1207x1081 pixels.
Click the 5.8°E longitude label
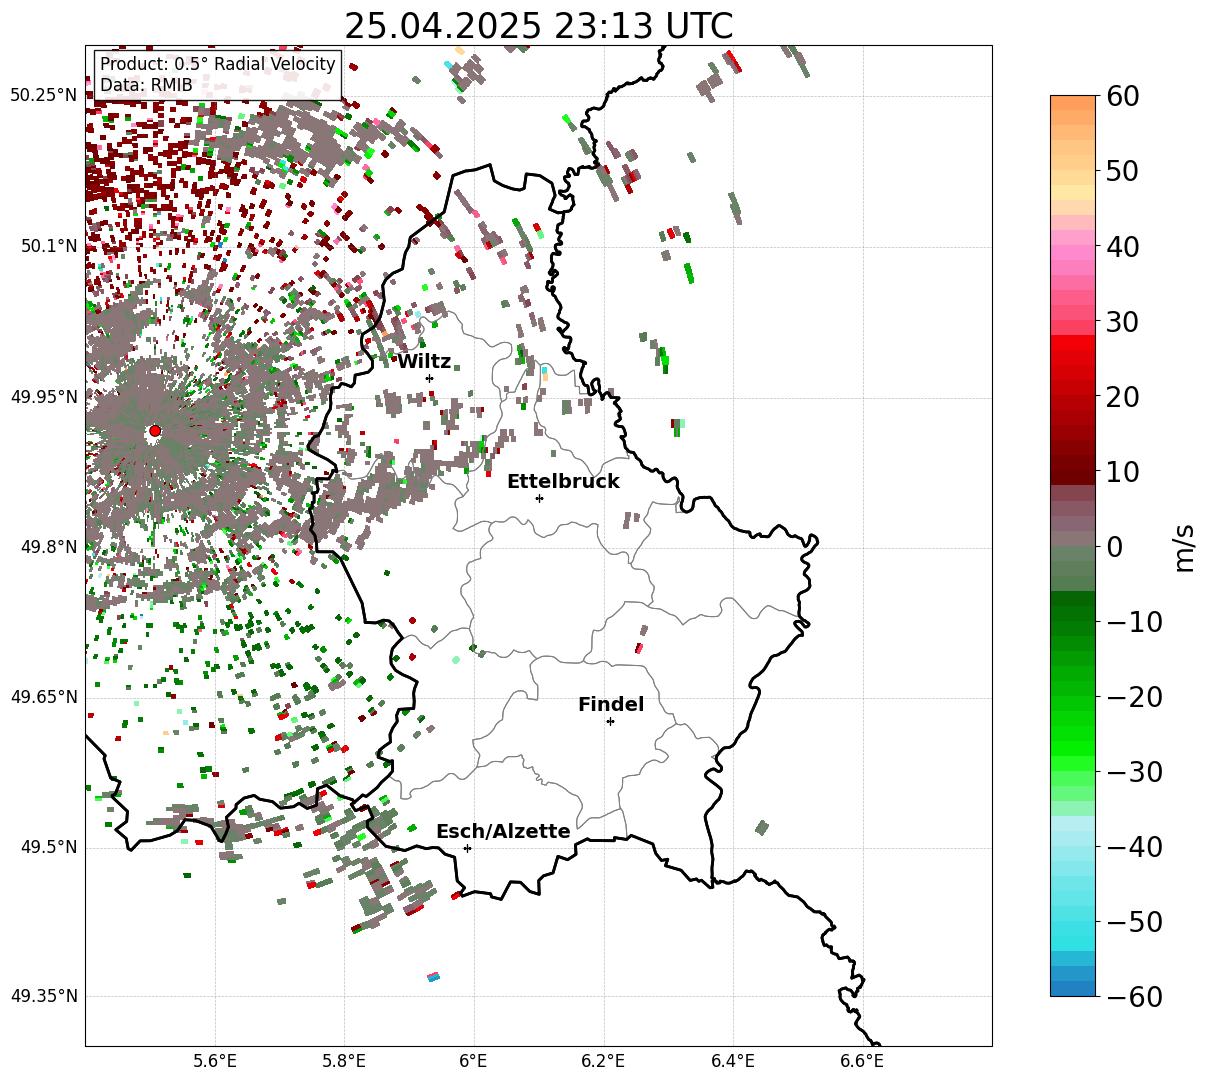tap(344, 1061)
